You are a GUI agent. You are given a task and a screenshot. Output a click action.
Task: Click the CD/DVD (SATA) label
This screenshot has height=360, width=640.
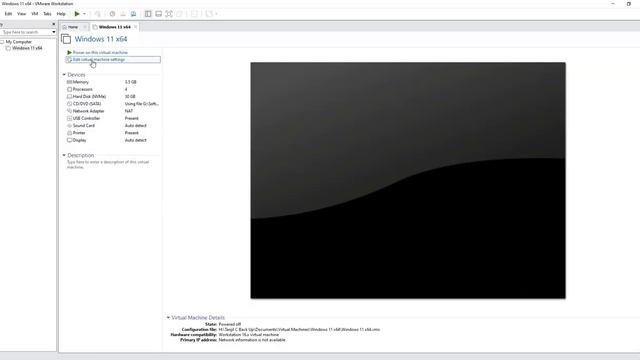point(87,104)
